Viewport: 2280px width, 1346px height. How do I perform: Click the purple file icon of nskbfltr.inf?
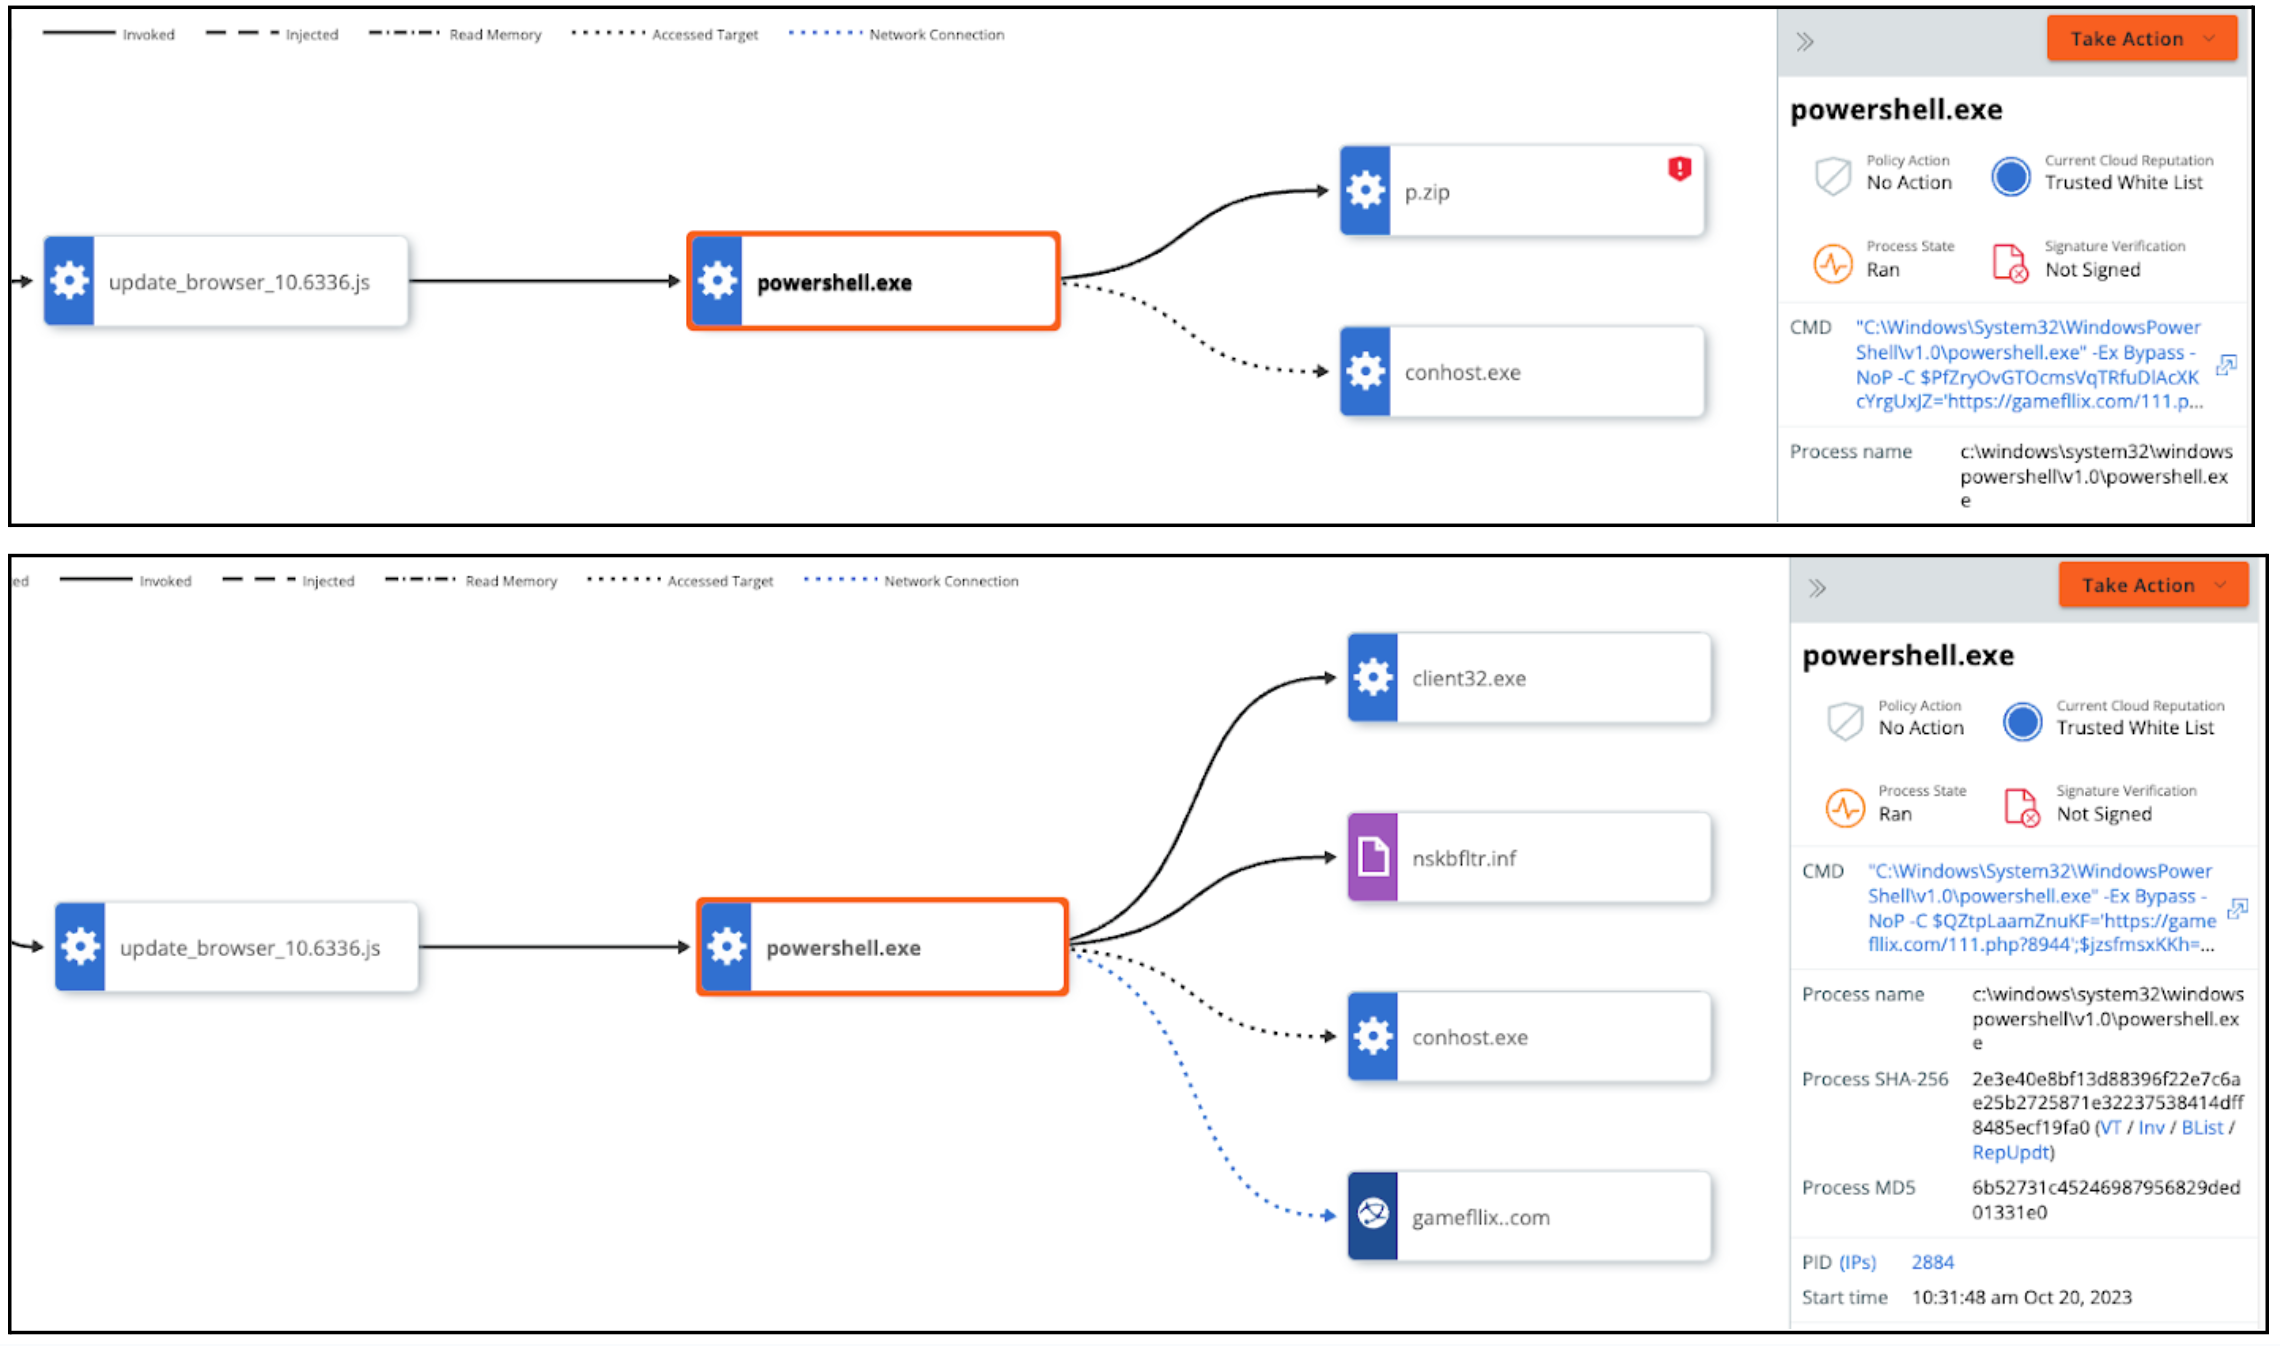[x=1373, y=858]
